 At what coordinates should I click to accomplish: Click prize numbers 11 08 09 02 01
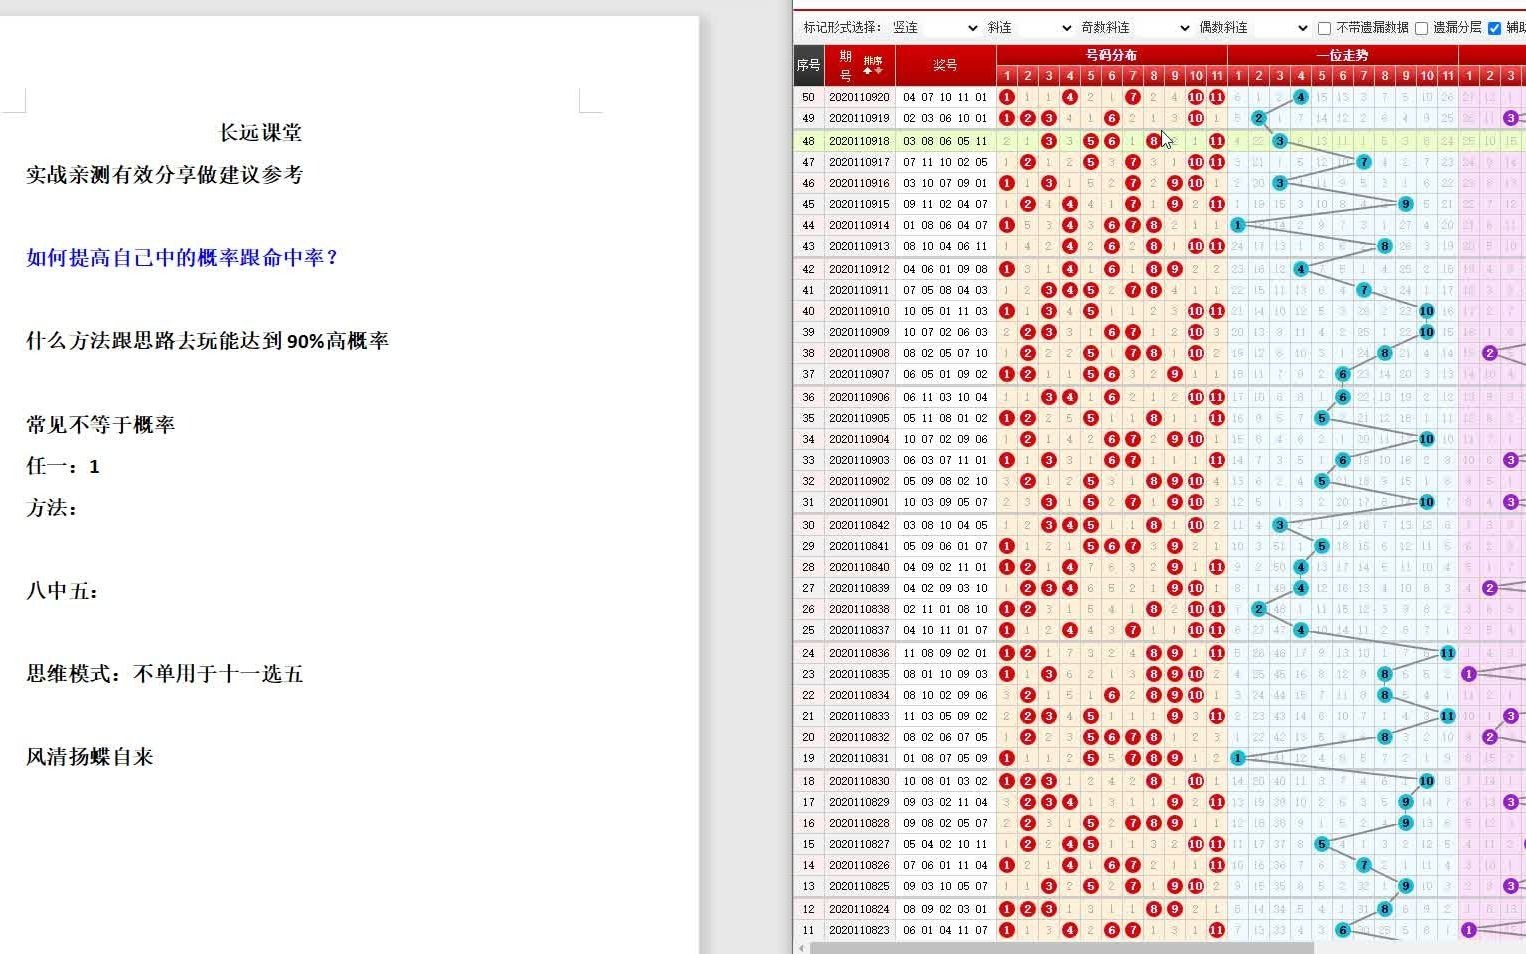(x=945, y=653)
